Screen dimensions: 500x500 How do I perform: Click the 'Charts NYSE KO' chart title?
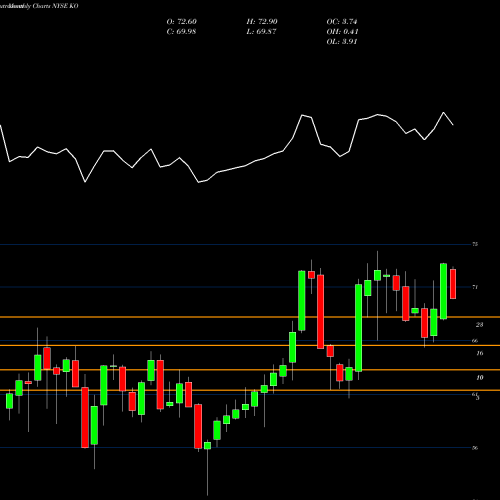click(56, 6)
